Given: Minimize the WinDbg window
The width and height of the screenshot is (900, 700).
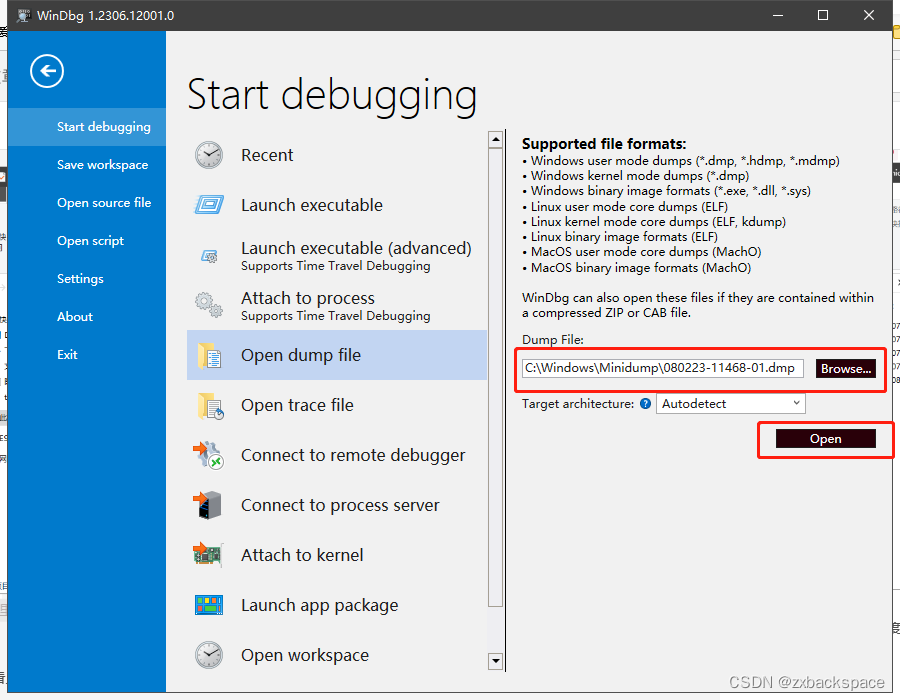Looking at the screenshot, I should pyautogui.click(x=778, y=15).
